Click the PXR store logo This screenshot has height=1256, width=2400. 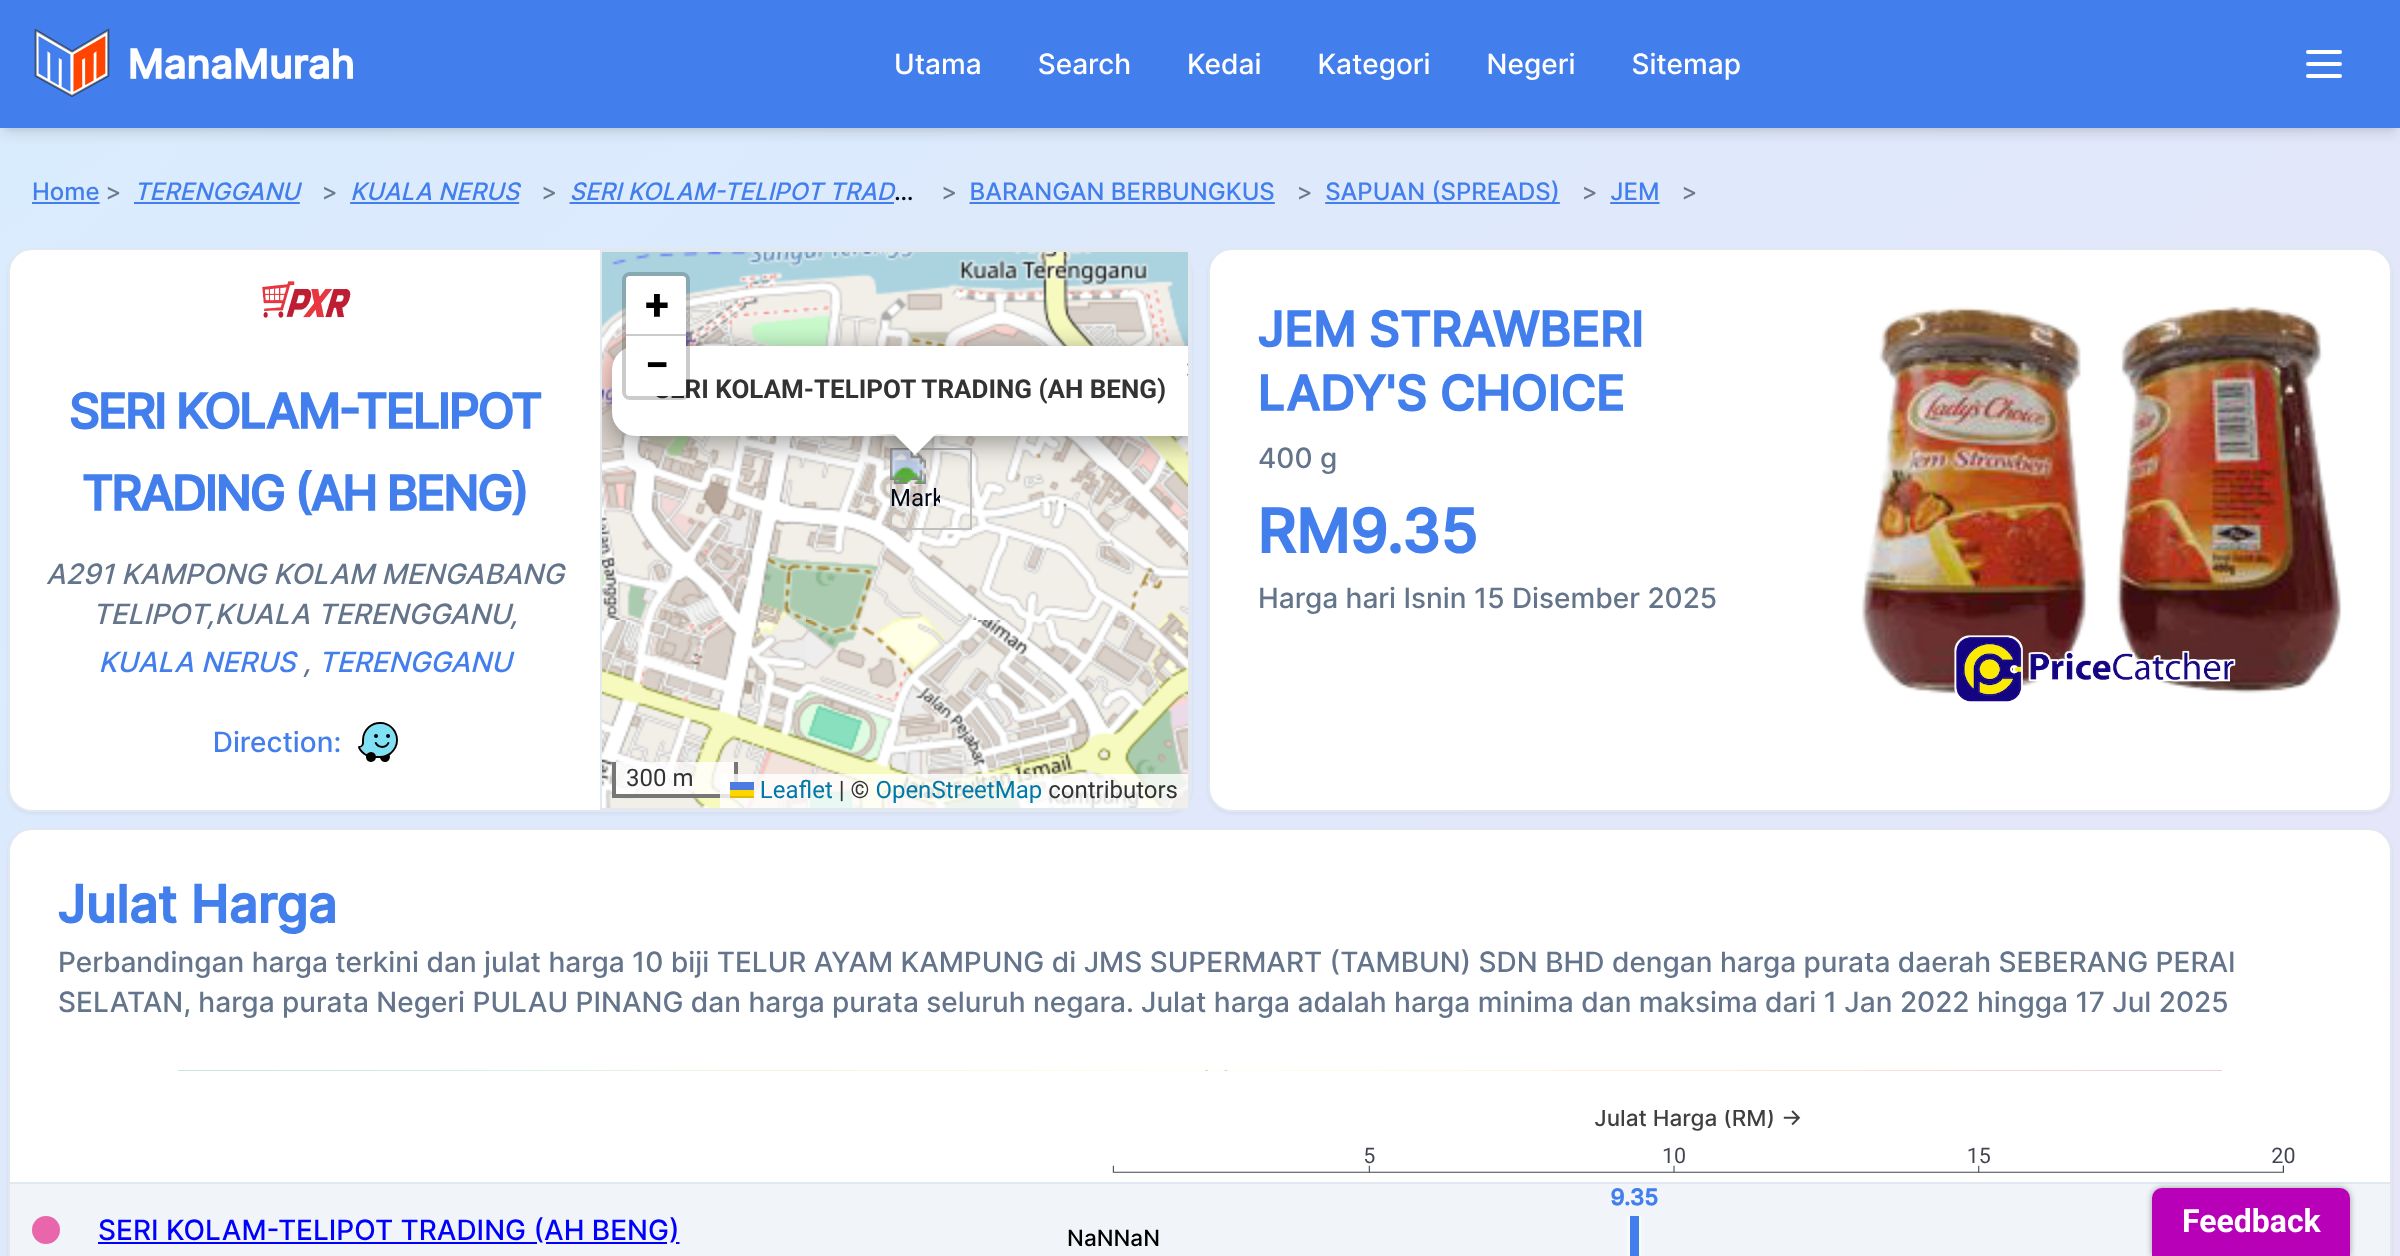pyautogui.click(x=305, y=301)
